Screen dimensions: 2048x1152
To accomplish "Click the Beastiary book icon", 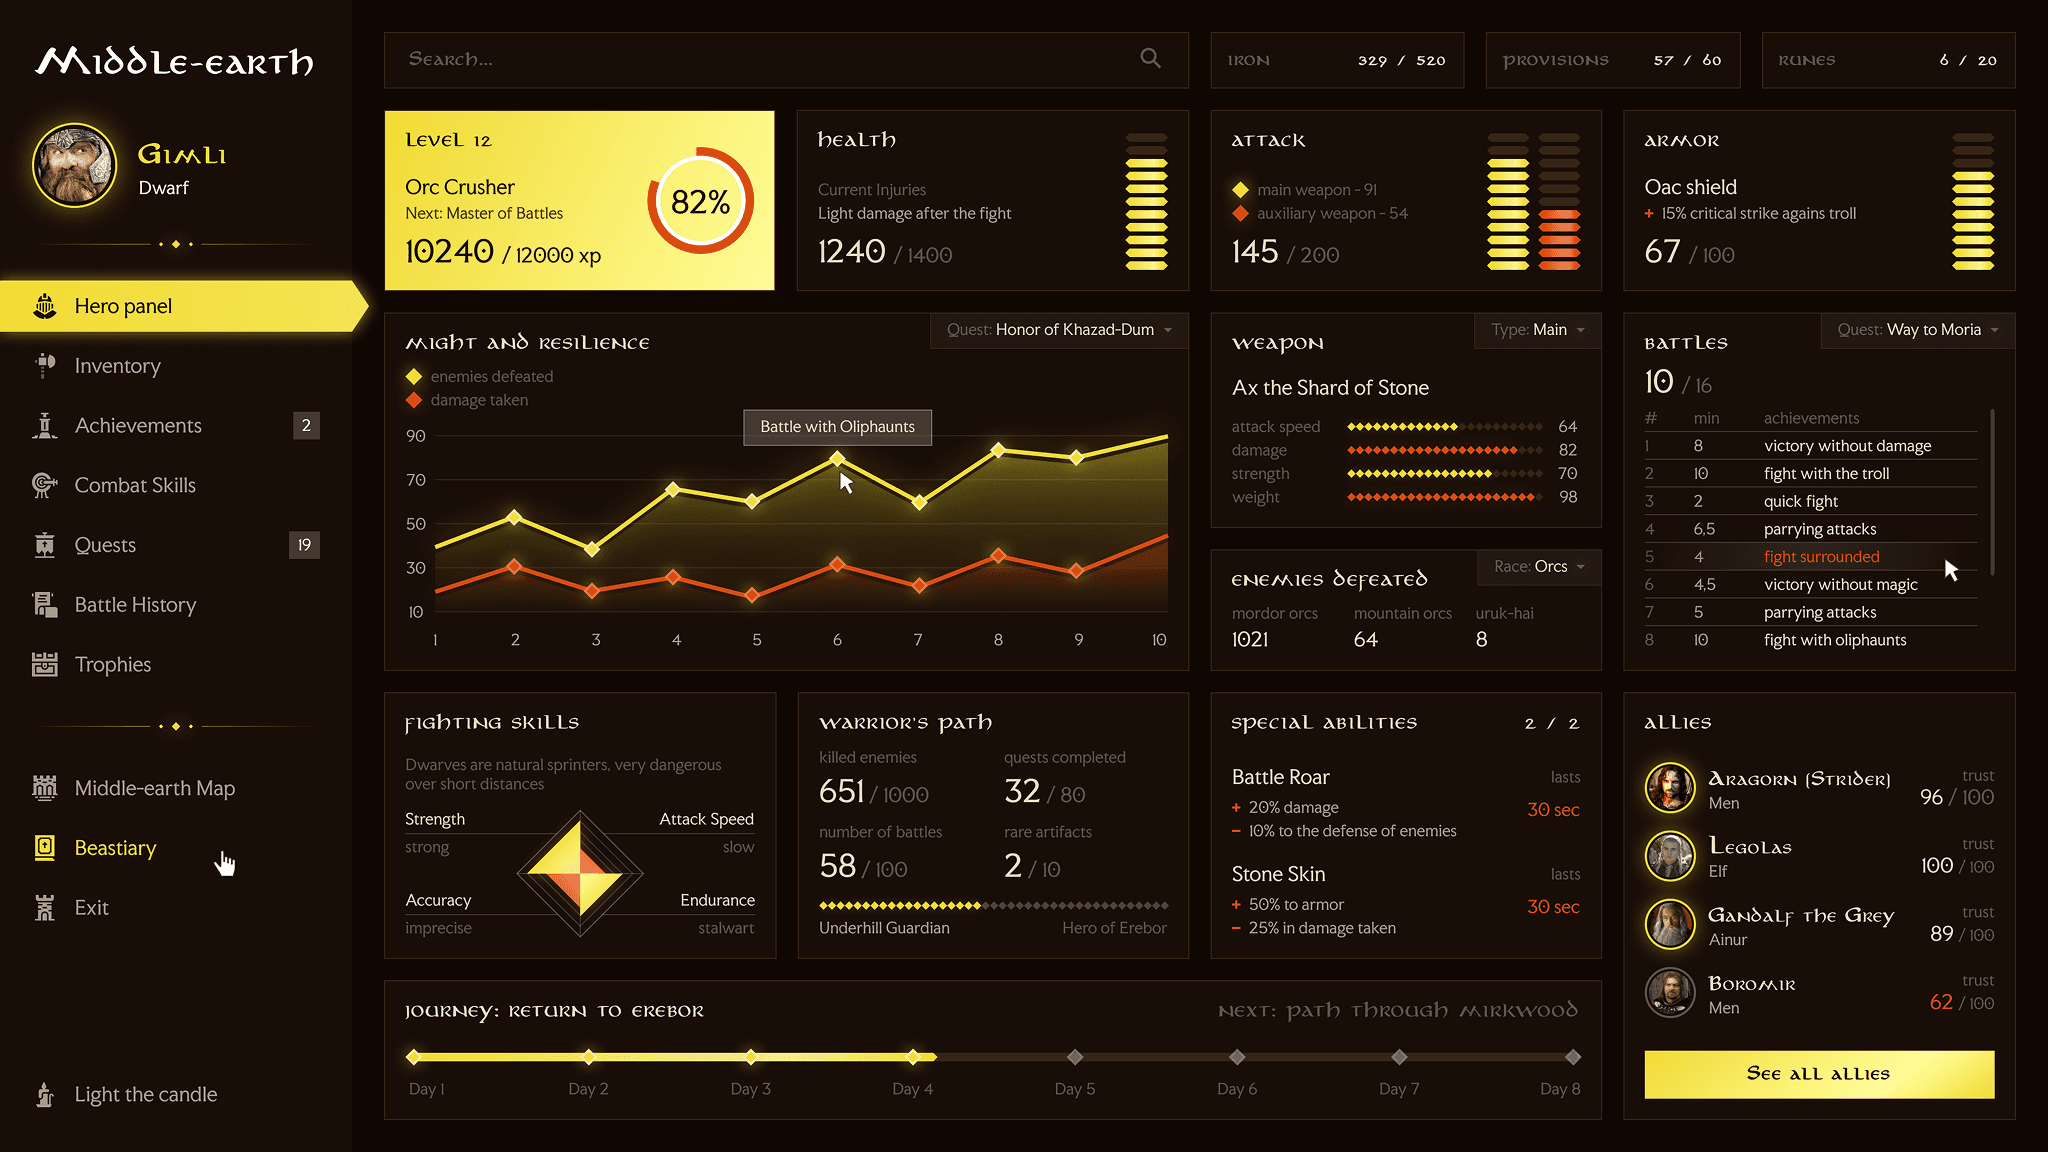I will 45,848.
